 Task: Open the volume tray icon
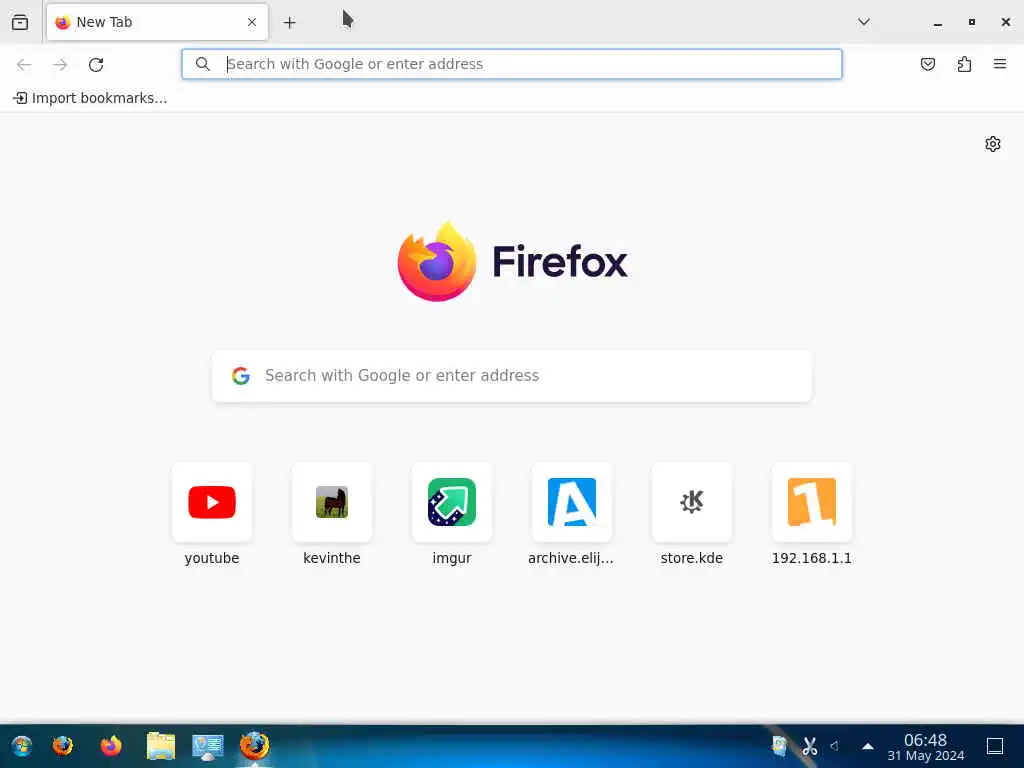tap(835, 746)
